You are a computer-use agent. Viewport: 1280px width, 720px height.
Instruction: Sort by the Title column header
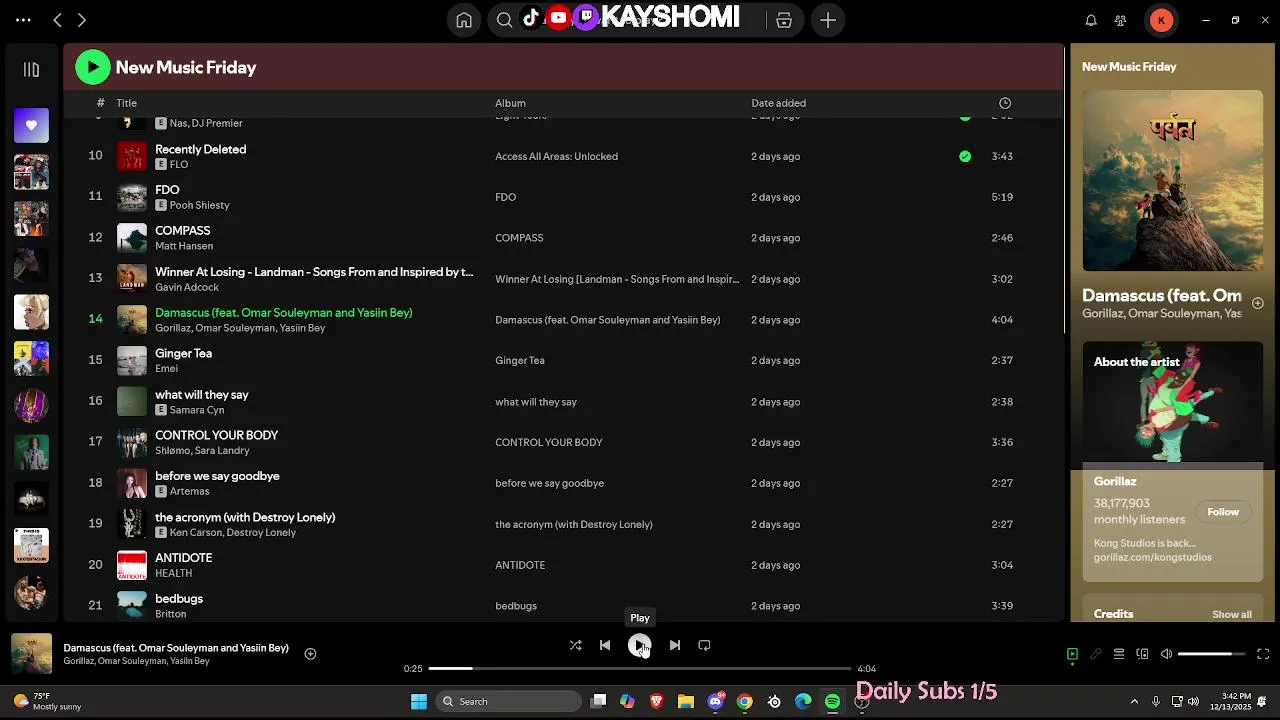(x=126, y=103)
